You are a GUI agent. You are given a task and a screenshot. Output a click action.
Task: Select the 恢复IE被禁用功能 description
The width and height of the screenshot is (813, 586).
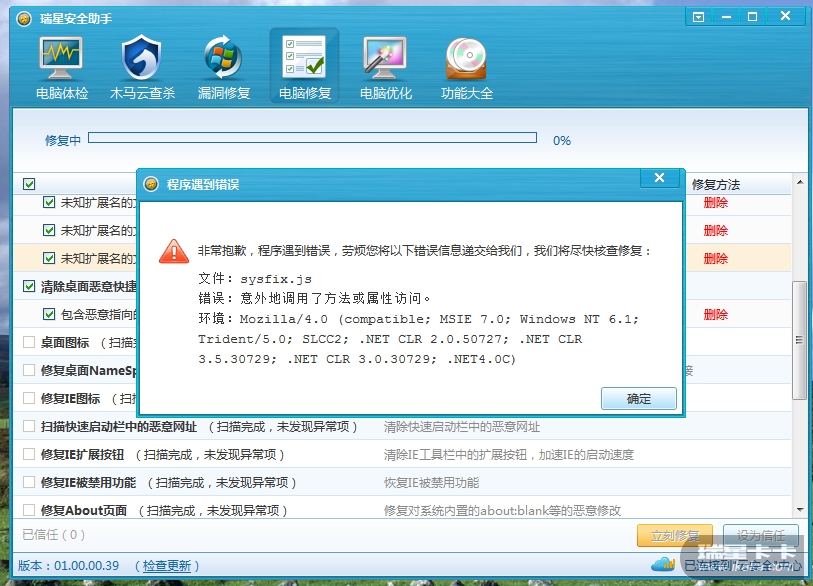pyautogui.click(x=431, y=483)
